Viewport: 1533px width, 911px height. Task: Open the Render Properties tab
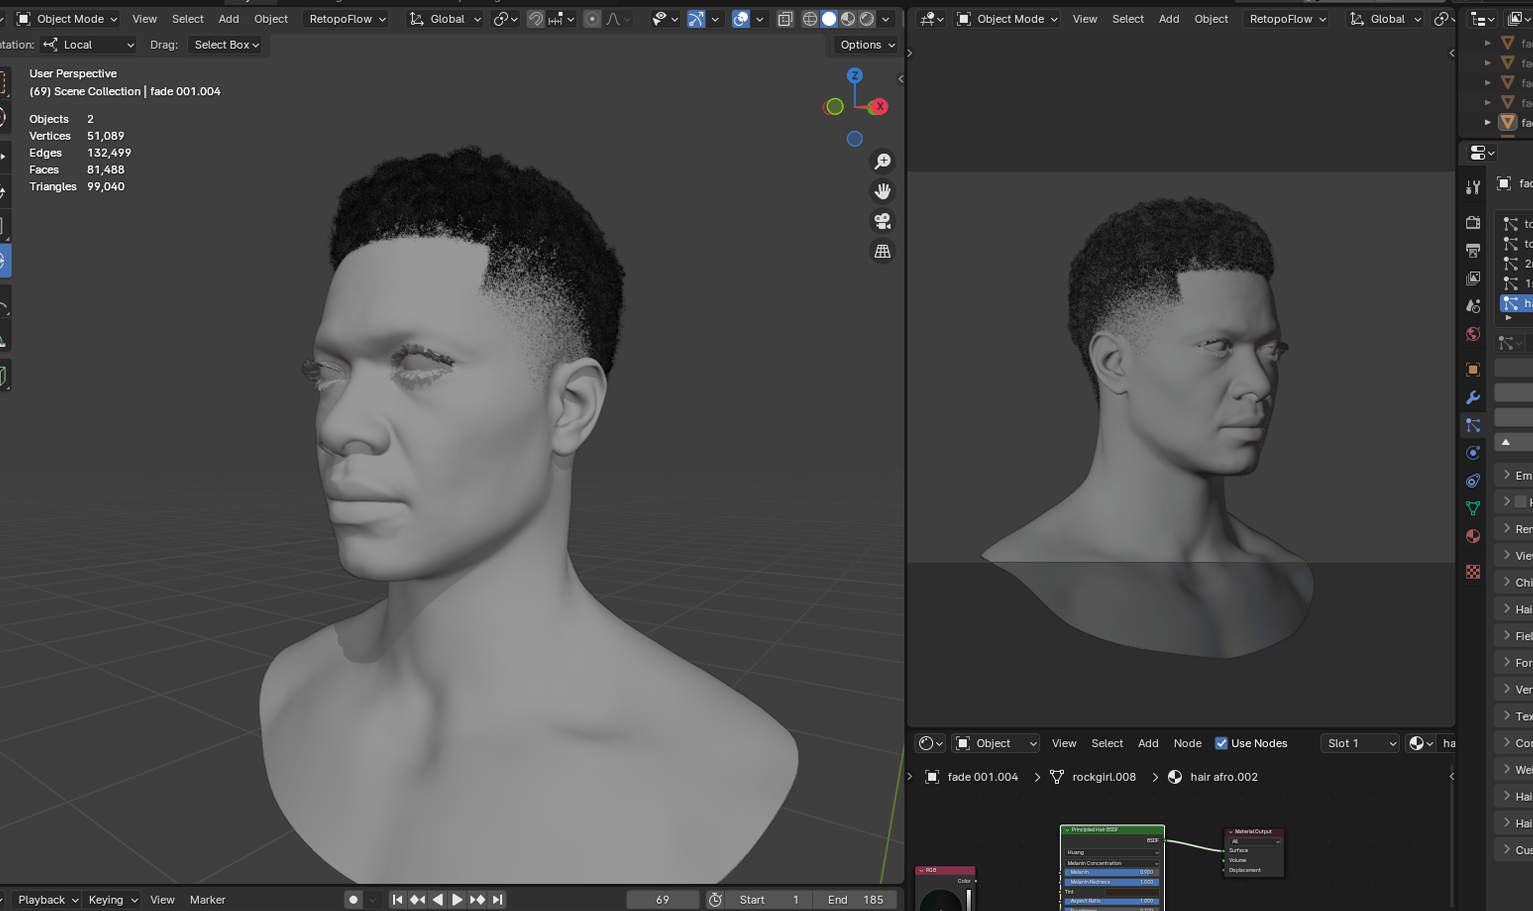point(1472,222)
